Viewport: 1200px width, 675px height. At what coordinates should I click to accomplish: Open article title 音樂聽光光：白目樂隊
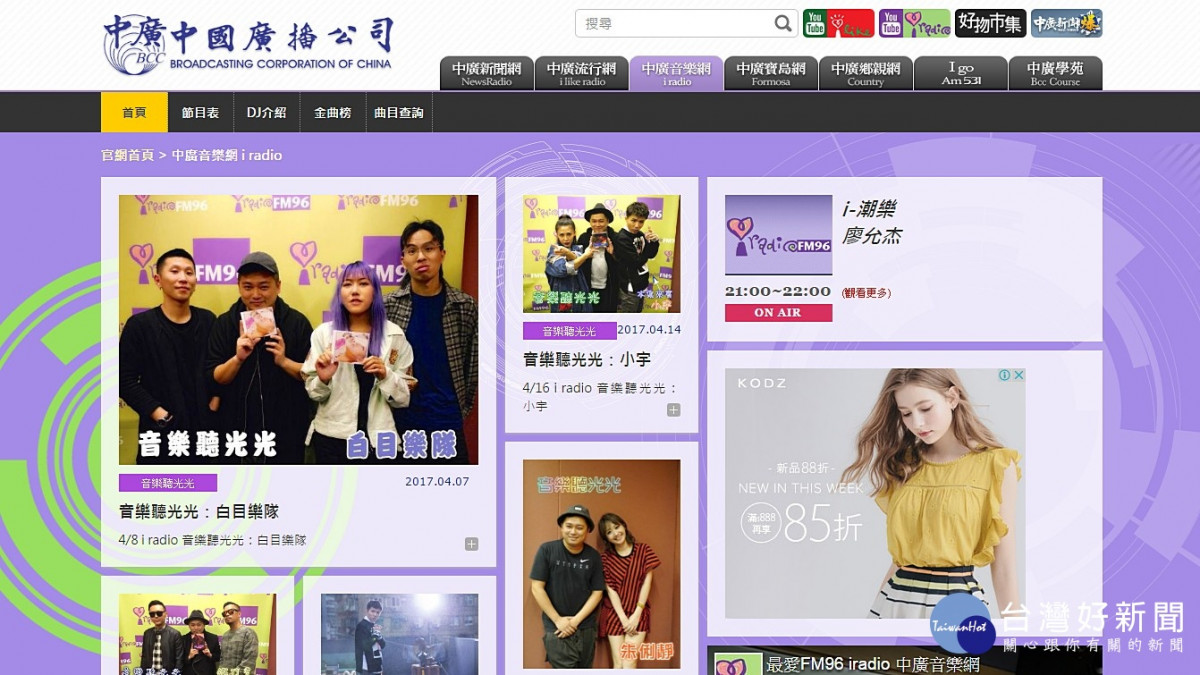coord(199,511)
